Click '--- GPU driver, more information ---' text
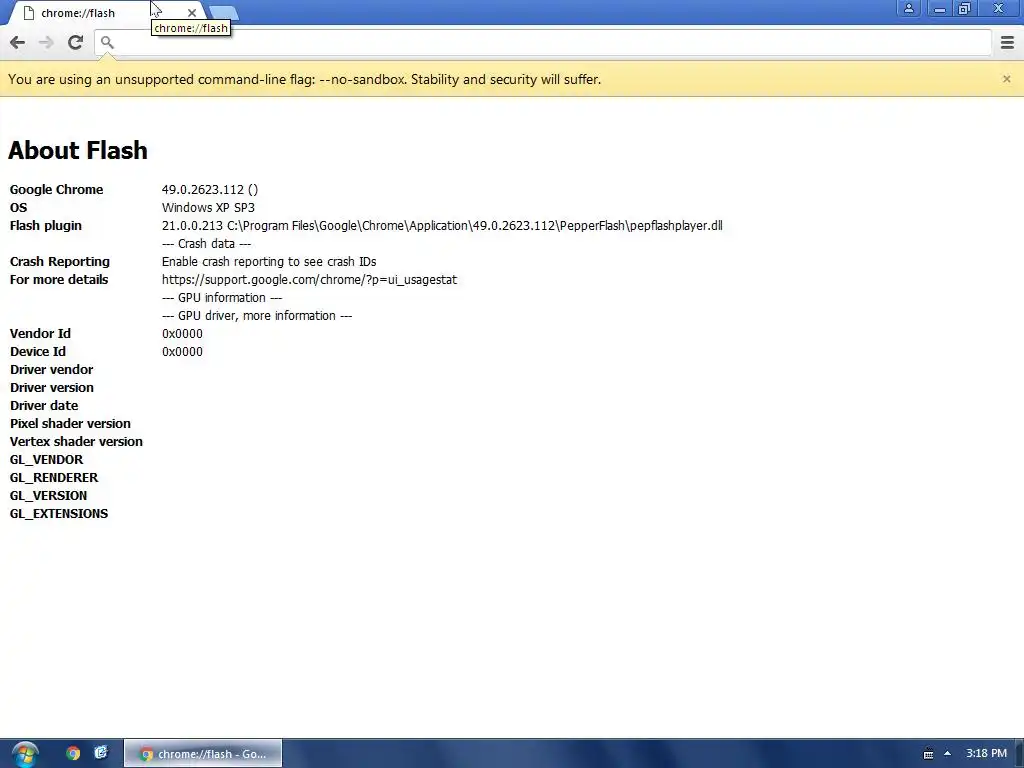The width and height of the screenshot is (1024, 768). point(257,315)
